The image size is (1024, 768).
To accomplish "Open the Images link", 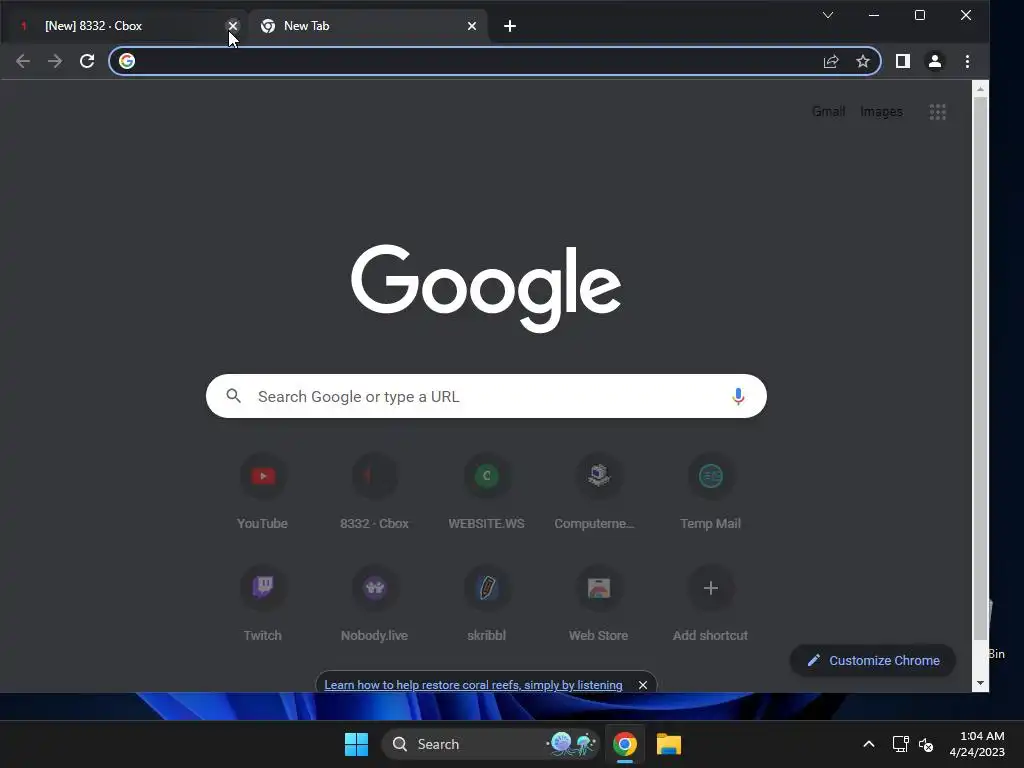I will coord(881,112).
